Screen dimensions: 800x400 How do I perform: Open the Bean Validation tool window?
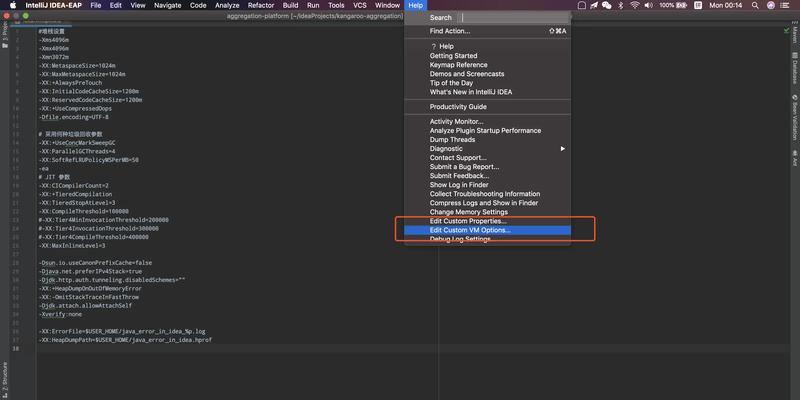click(x=795, y=117)
